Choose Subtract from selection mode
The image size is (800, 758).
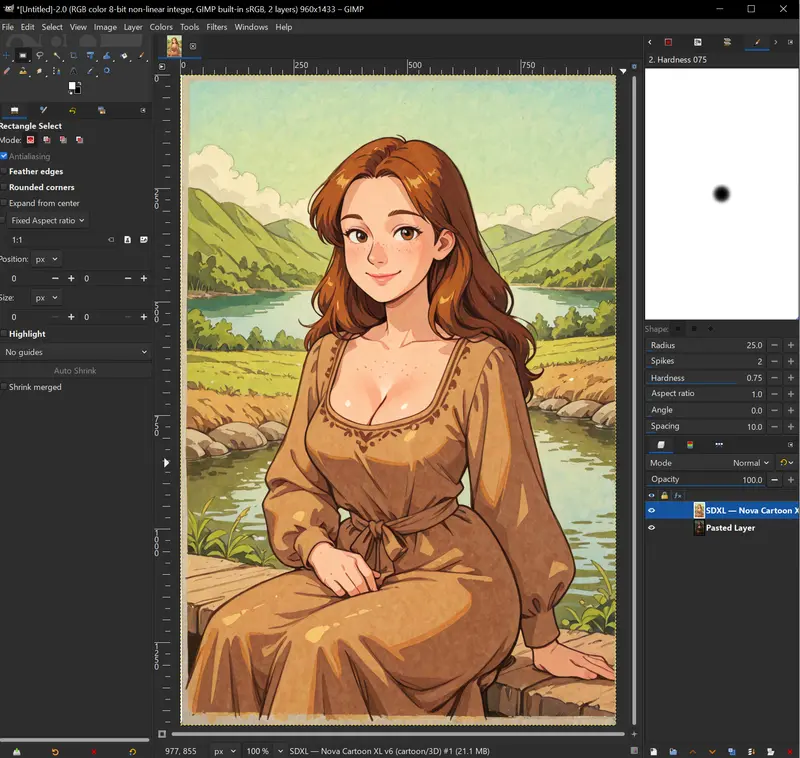point(63,140)
